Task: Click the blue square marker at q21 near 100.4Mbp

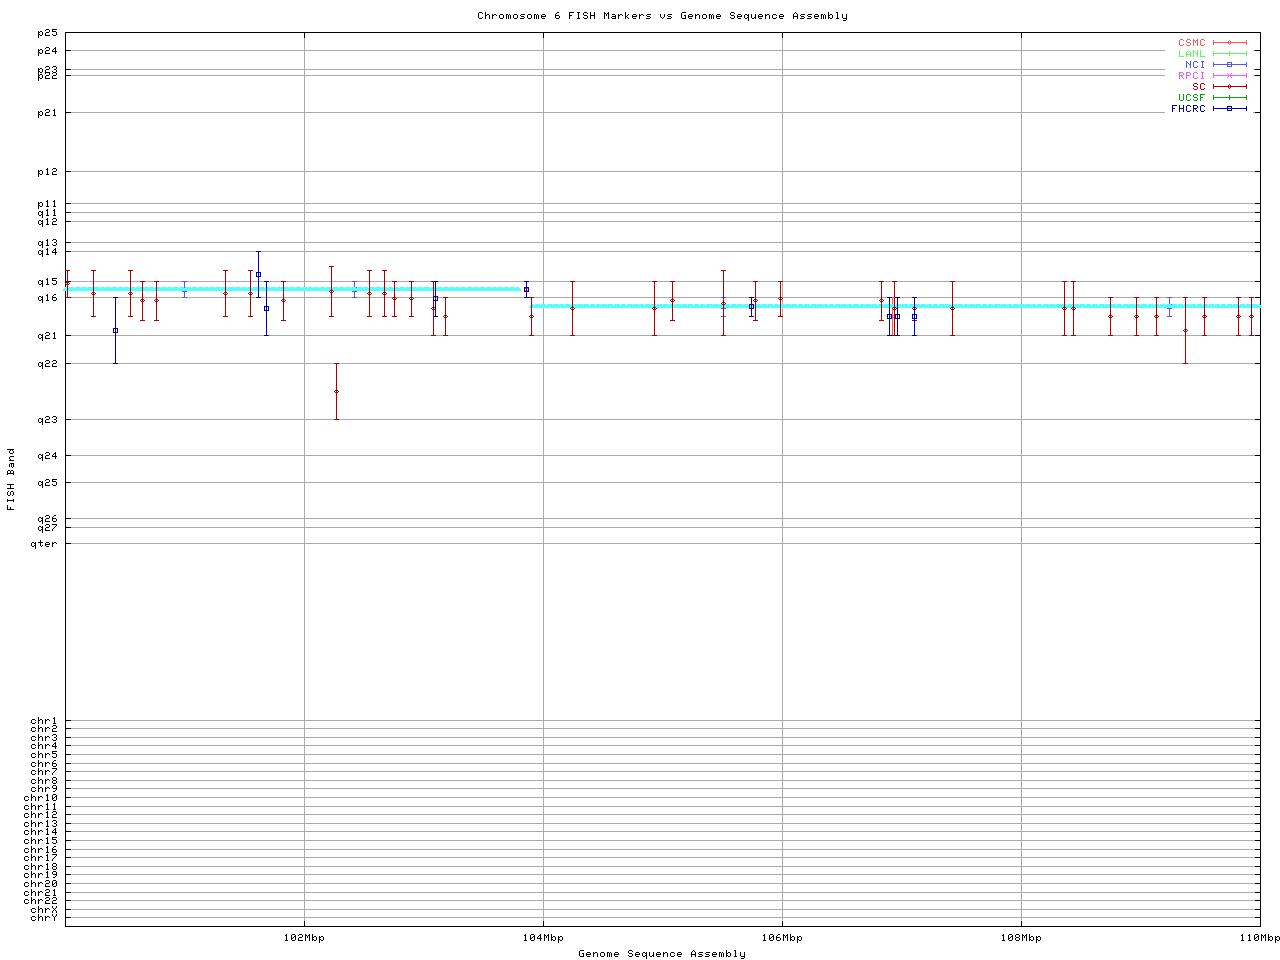Action: pos(115,330)
